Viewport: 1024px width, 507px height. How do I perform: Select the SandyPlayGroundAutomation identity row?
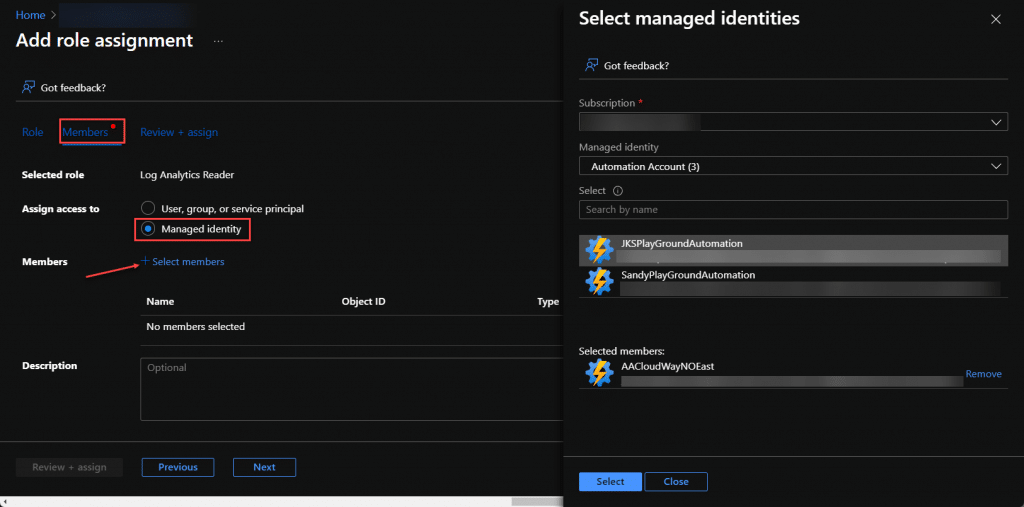(793, 282)
